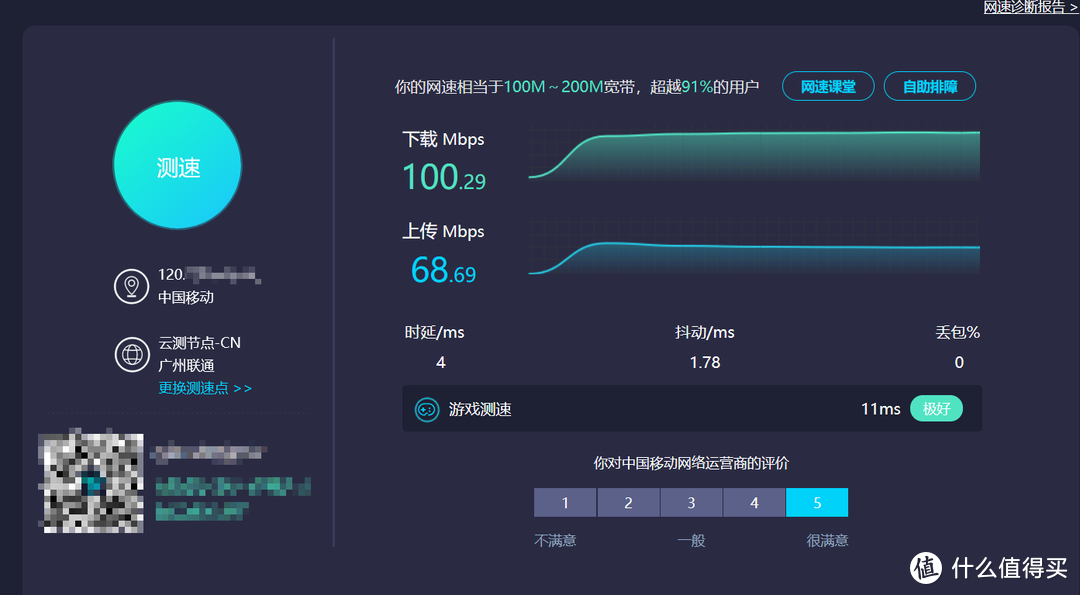
Task: Open the 自助排障 troubleshooting tool
Action: pos(929,86)
